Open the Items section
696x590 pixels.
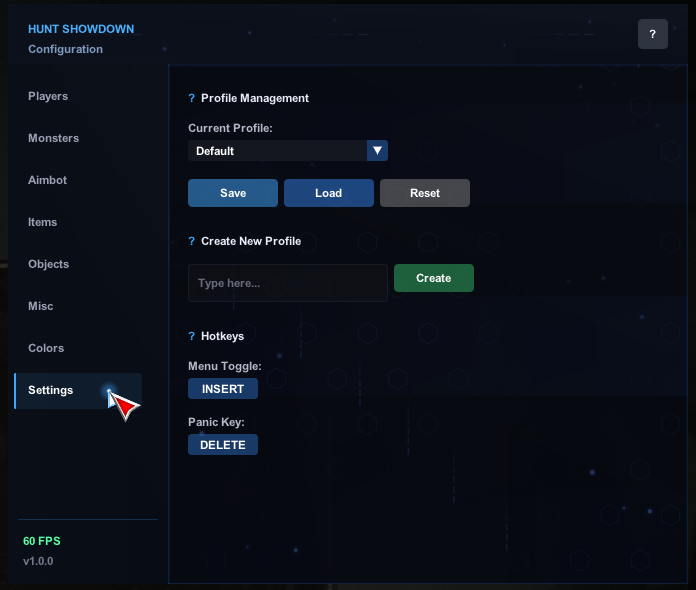43,222
